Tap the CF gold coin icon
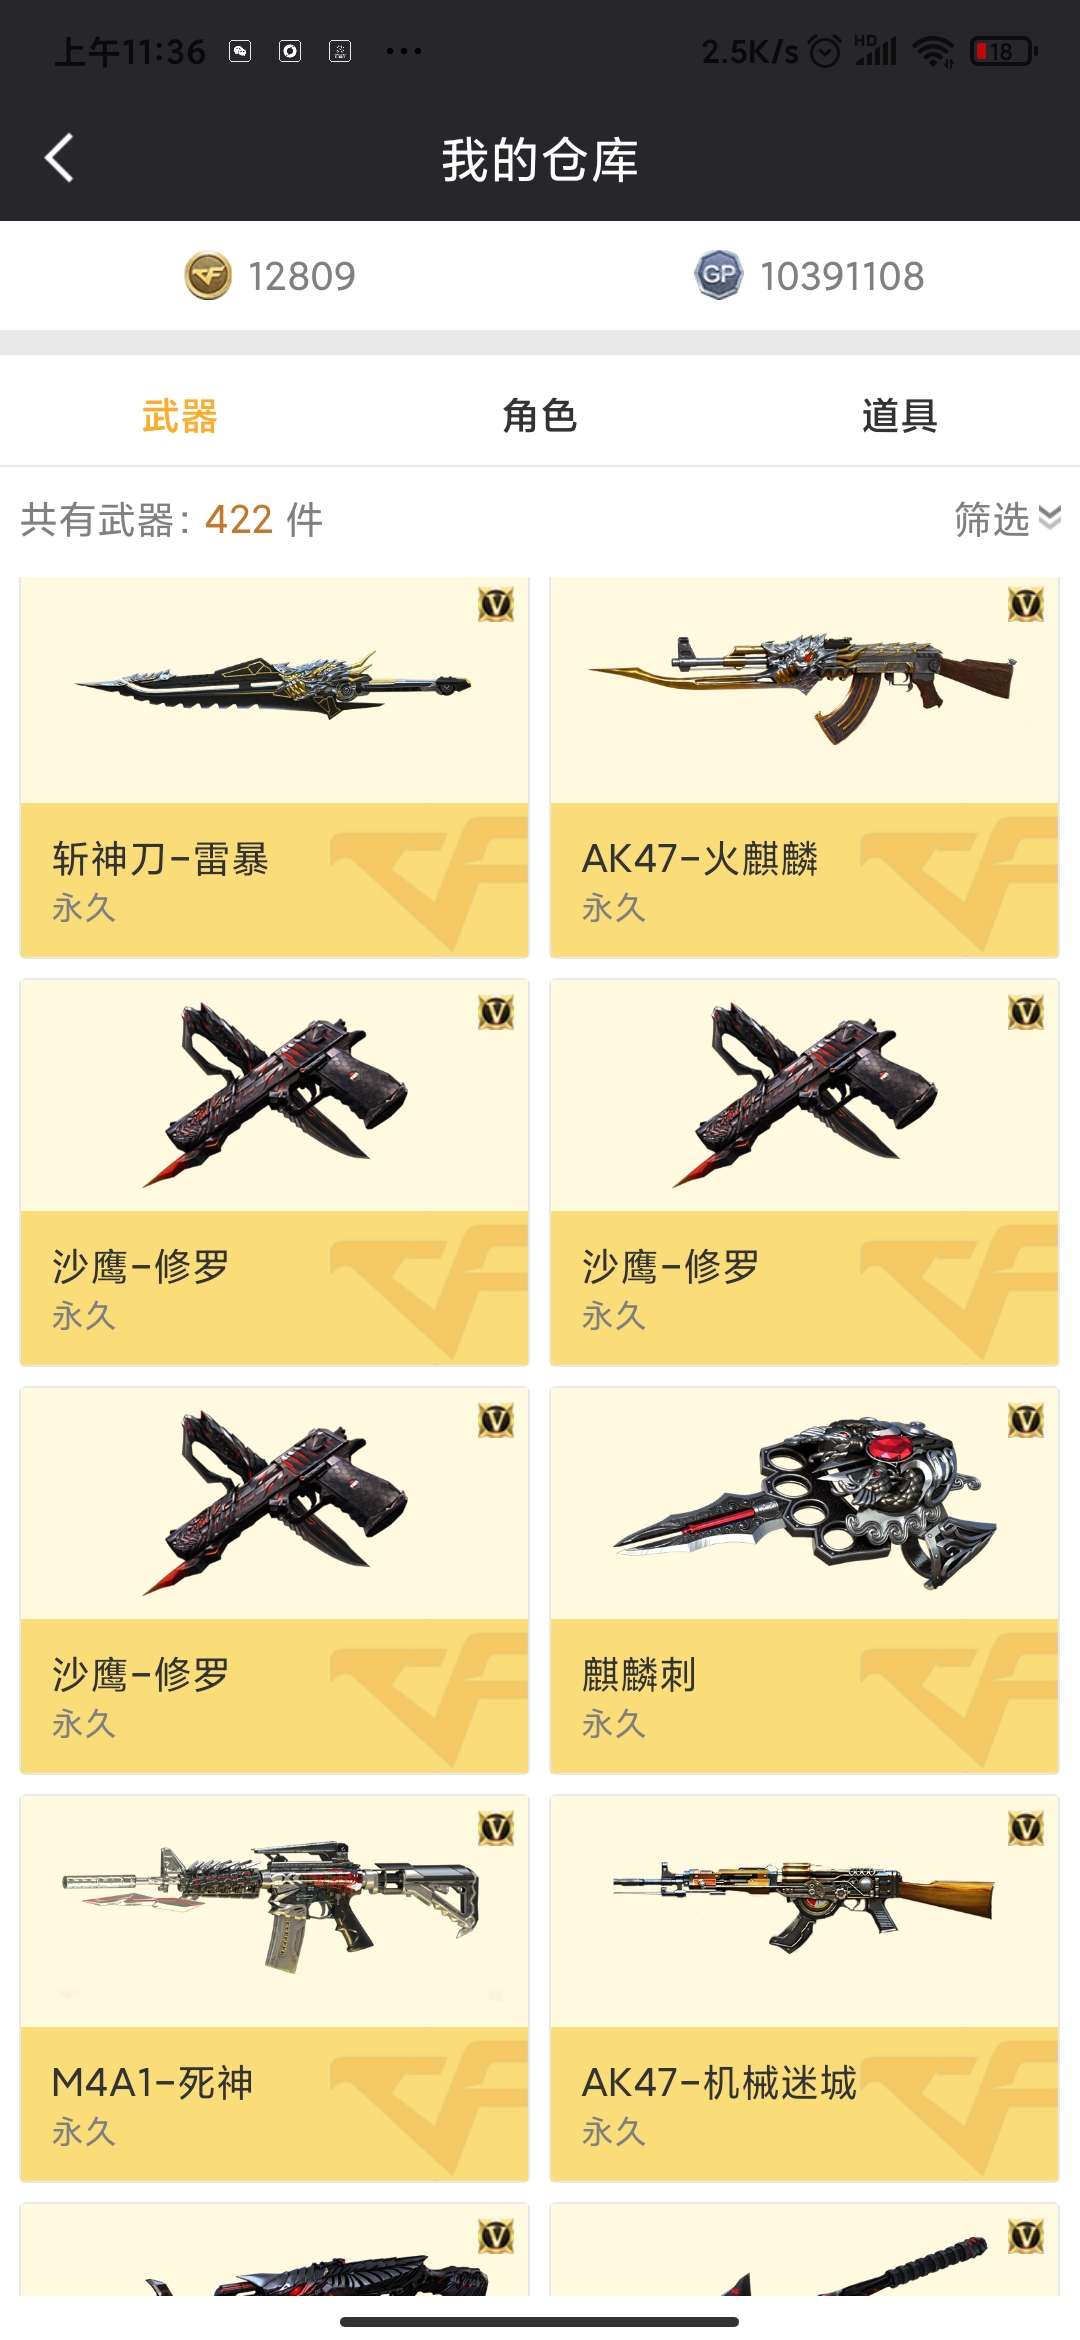 coord(208,276)
